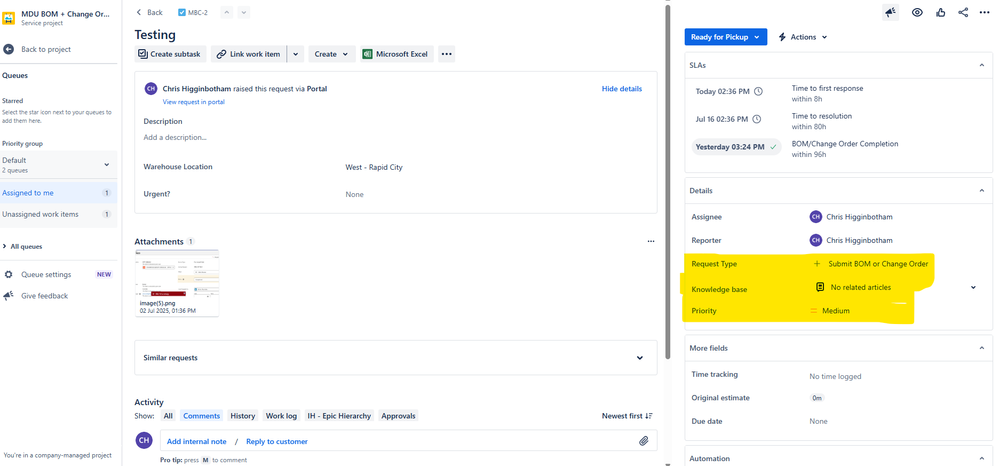
Task: Click the Back to project arrow icon
Action: click(x=8, y=49)
